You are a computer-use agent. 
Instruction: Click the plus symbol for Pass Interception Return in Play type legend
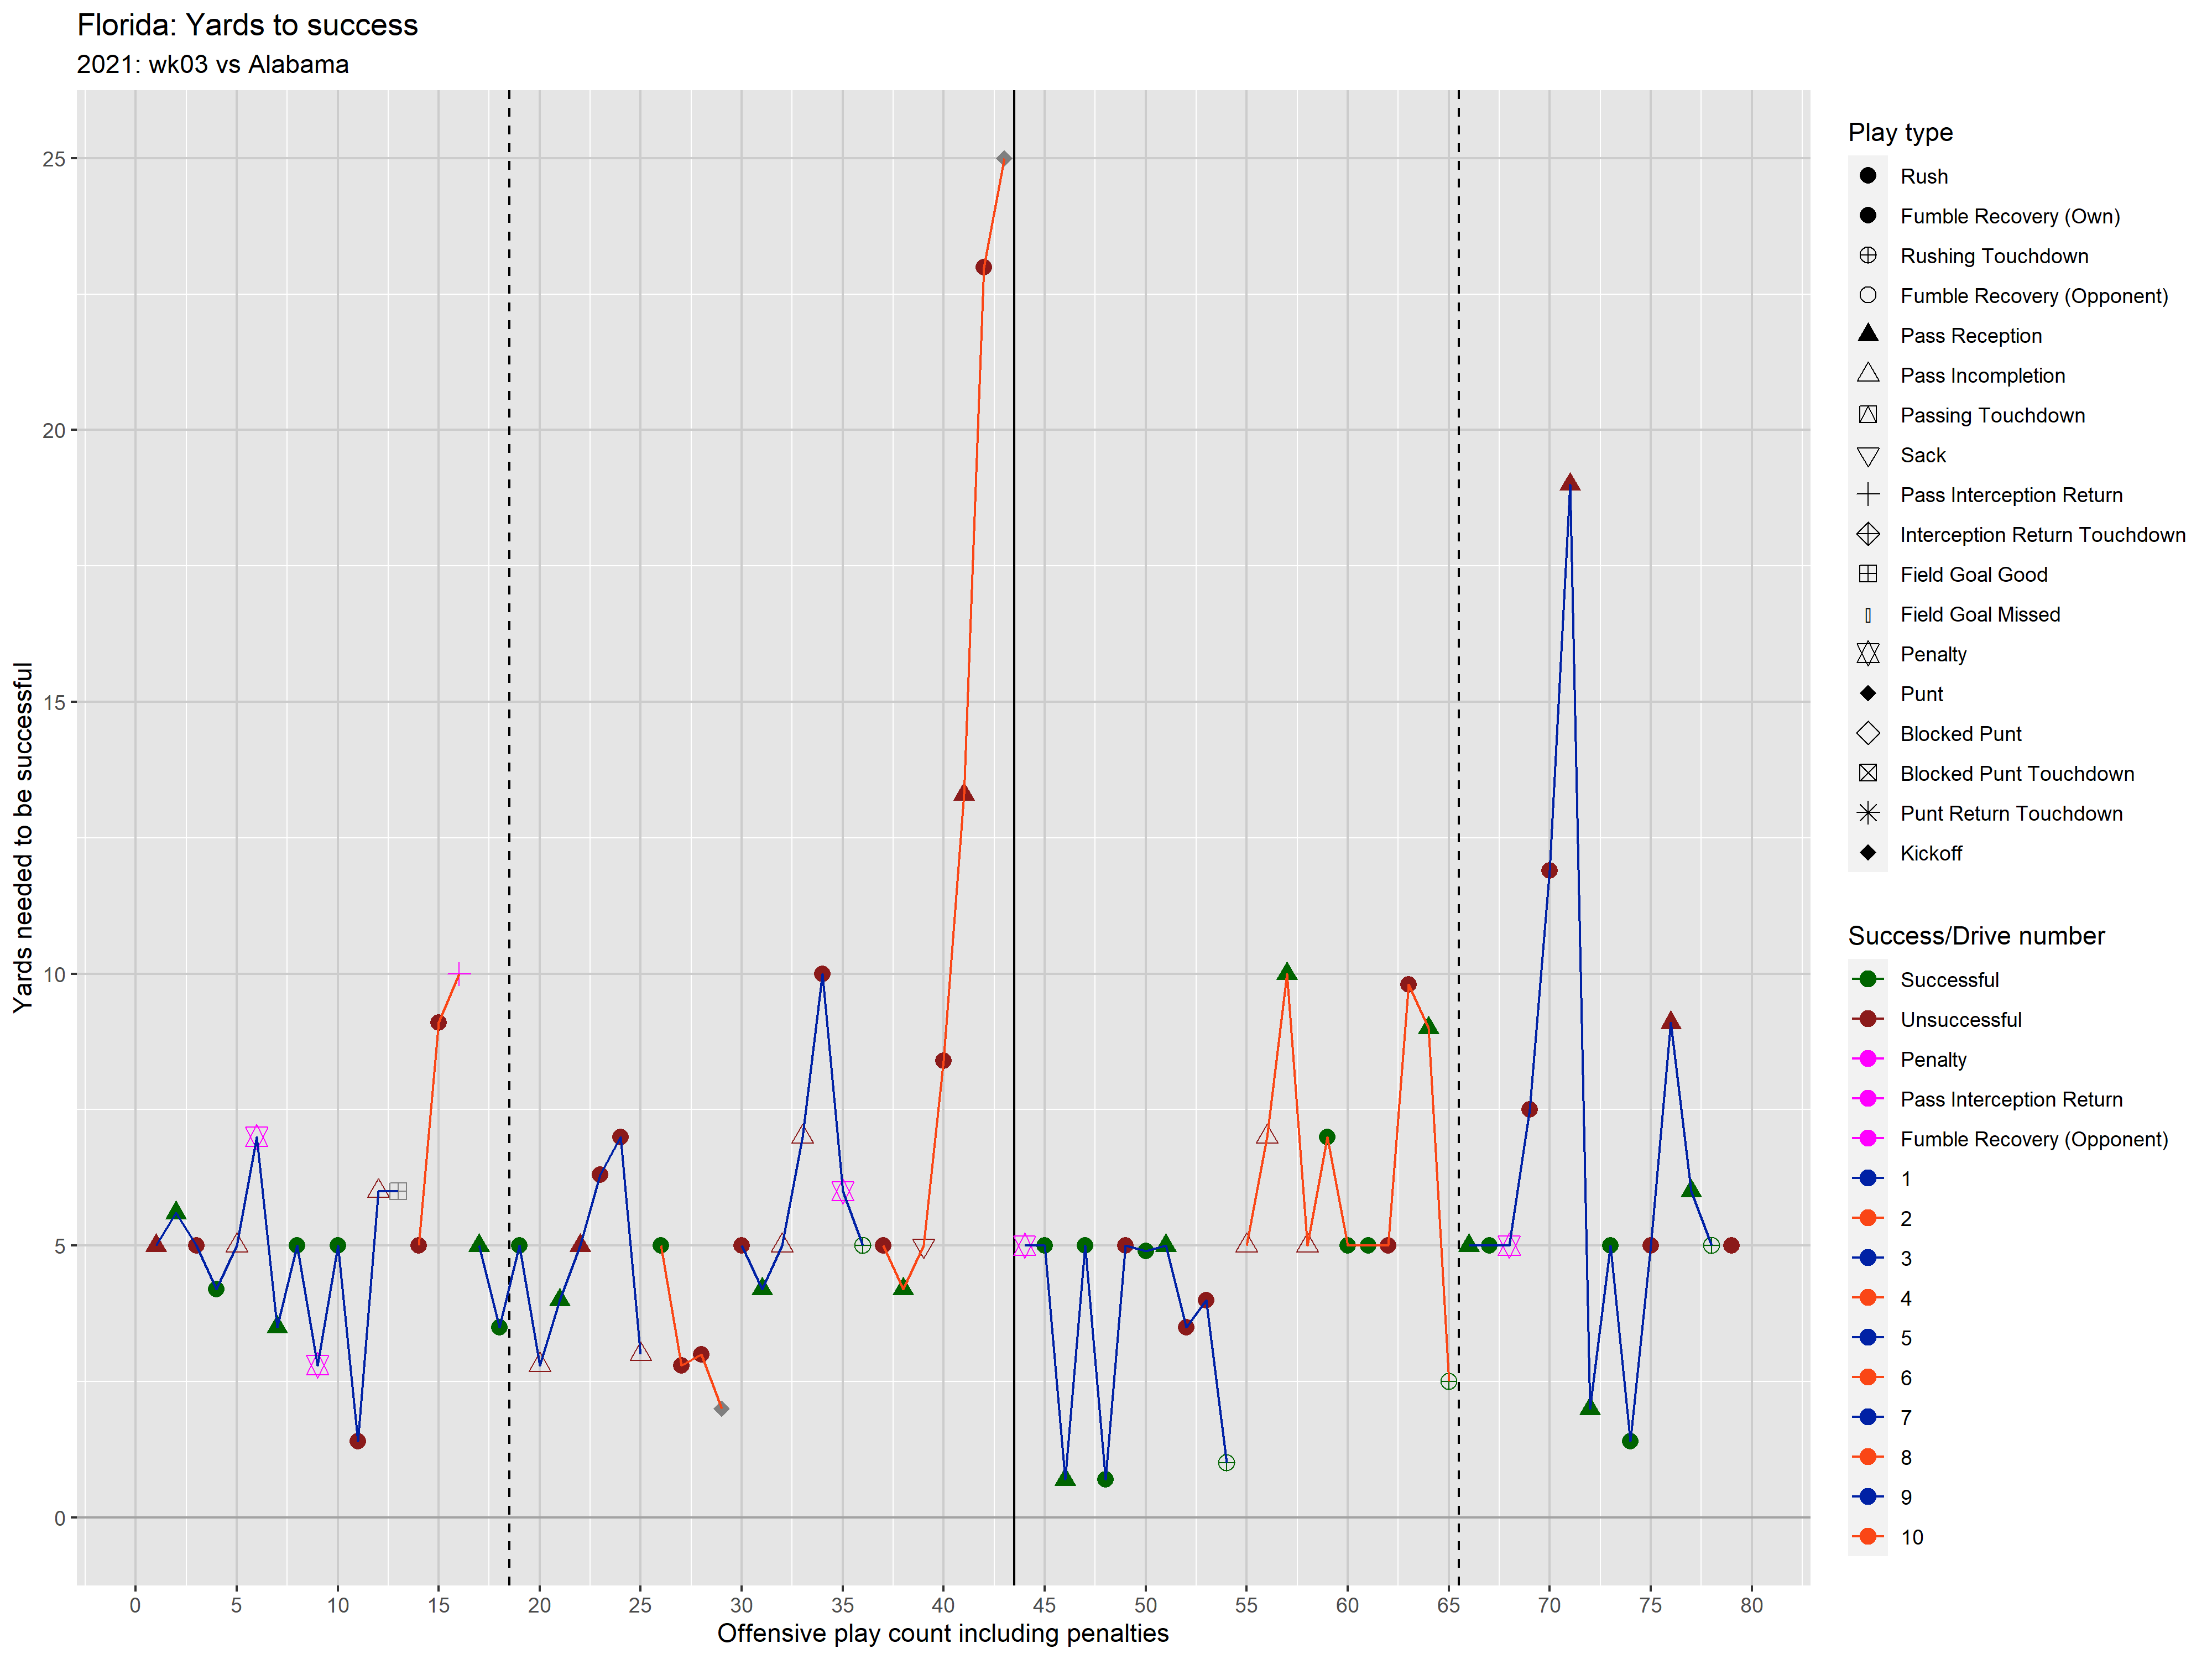(x=1867, y=494)
